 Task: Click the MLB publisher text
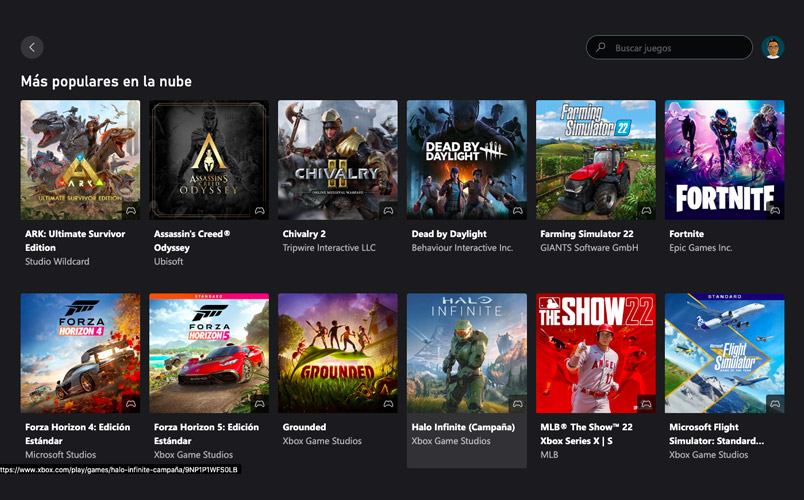tap(549, 455)
